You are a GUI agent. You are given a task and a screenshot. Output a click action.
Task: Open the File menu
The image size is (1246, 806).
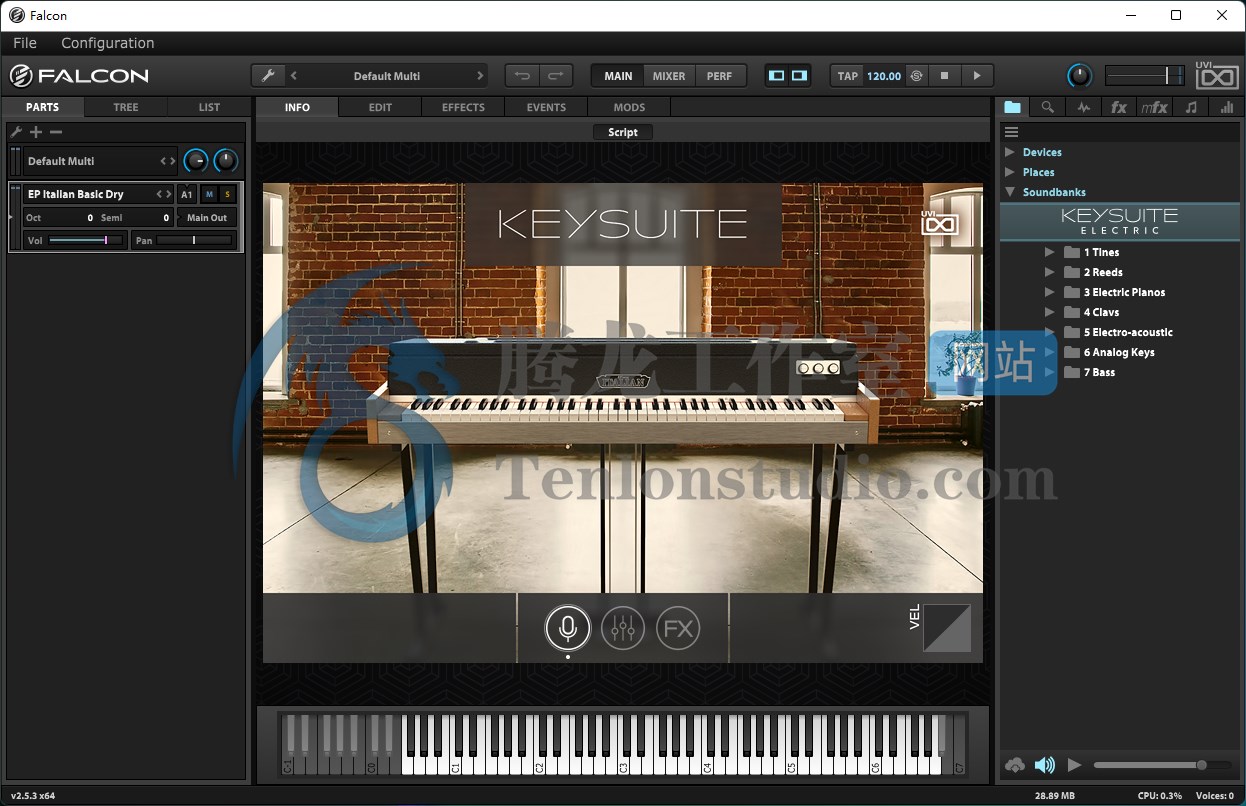(x=25, y=43)
